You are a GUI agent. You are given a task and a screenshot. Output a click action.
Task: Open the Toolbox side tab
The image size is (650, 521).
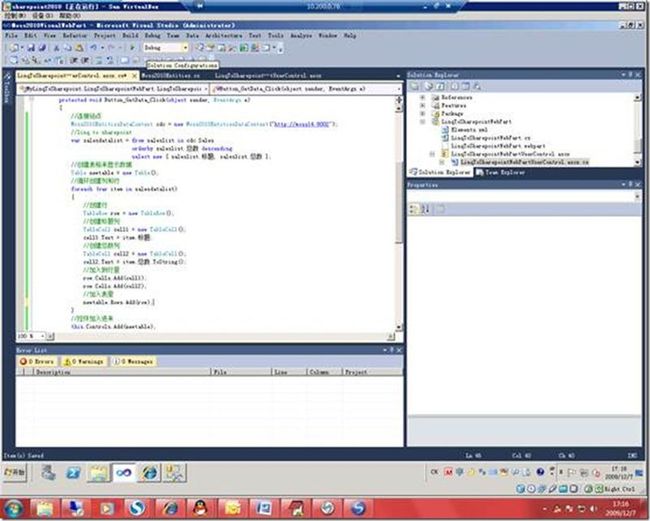[x=7, y=88]
